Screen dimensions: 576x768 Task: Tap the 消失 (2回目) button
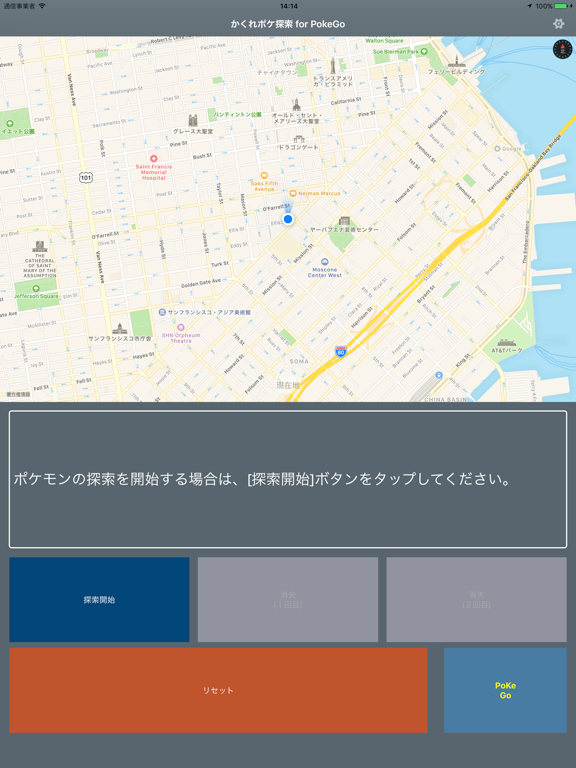click(x=477, y=600)
